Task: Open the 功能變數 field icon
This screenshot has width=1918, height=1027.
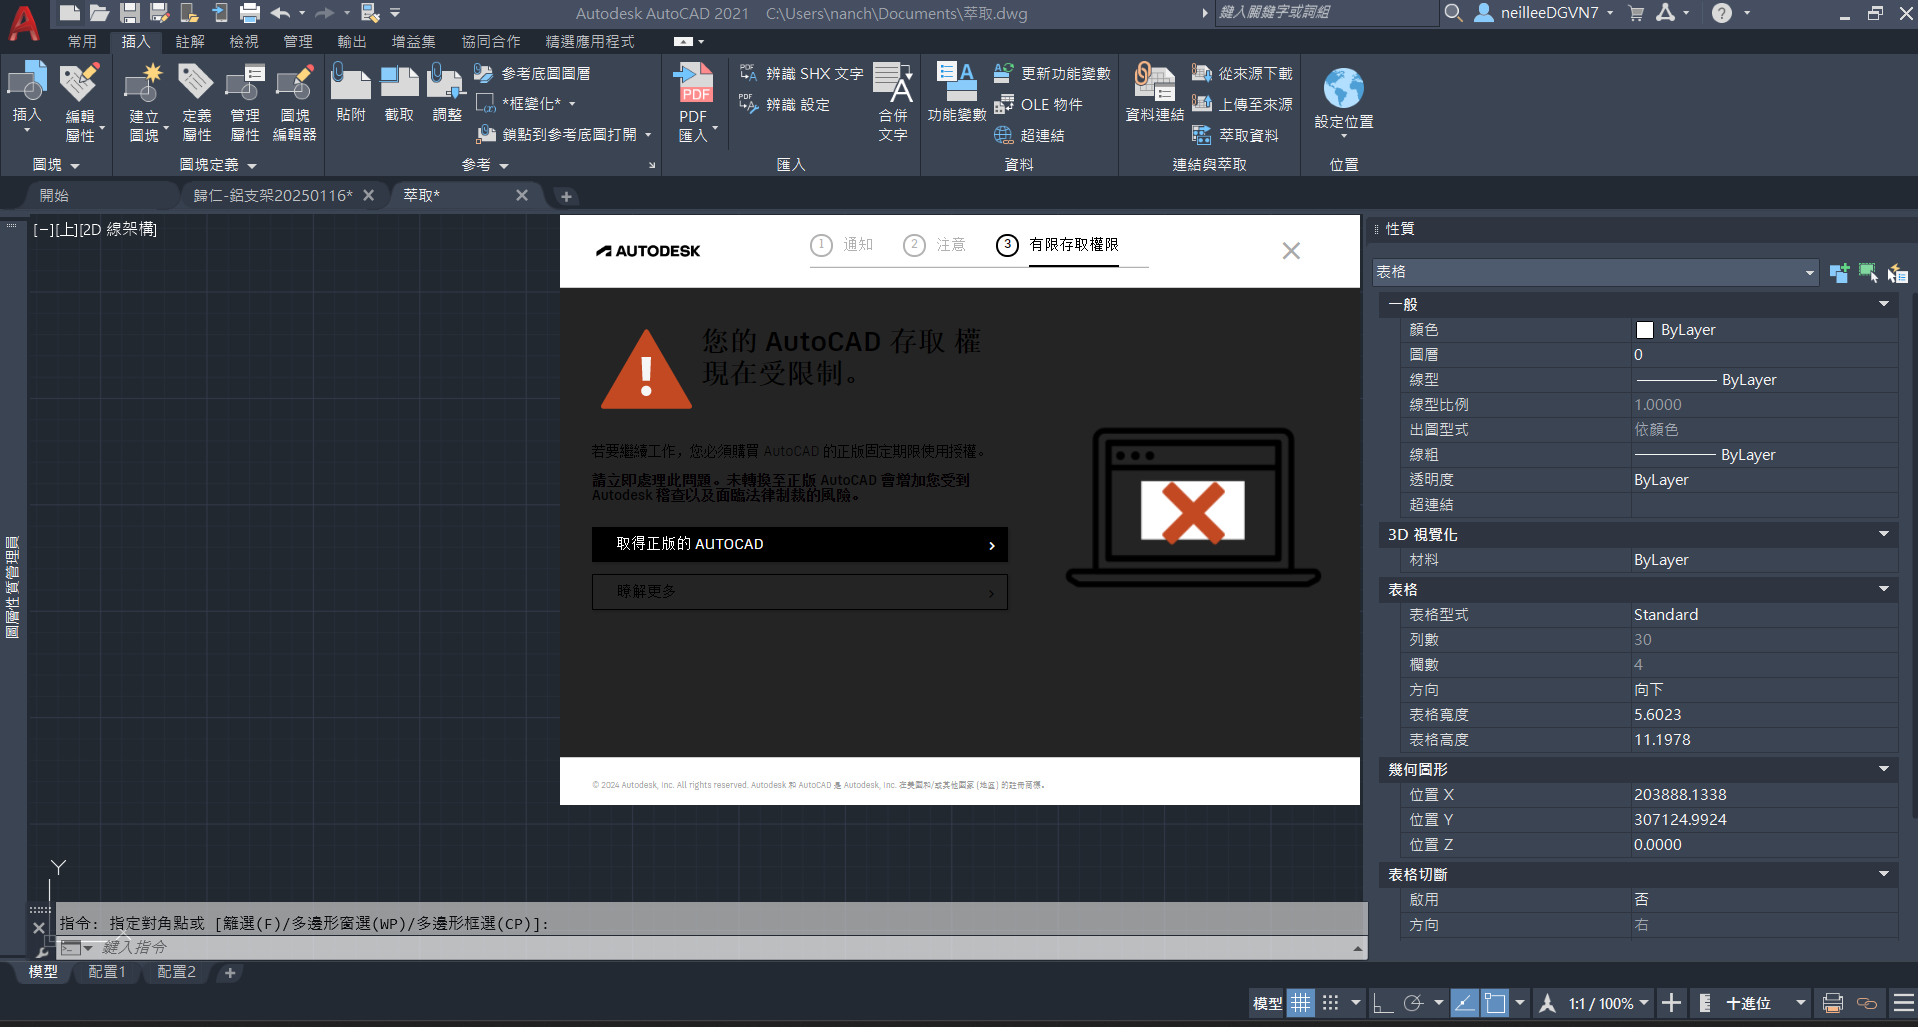Action: 956,92
